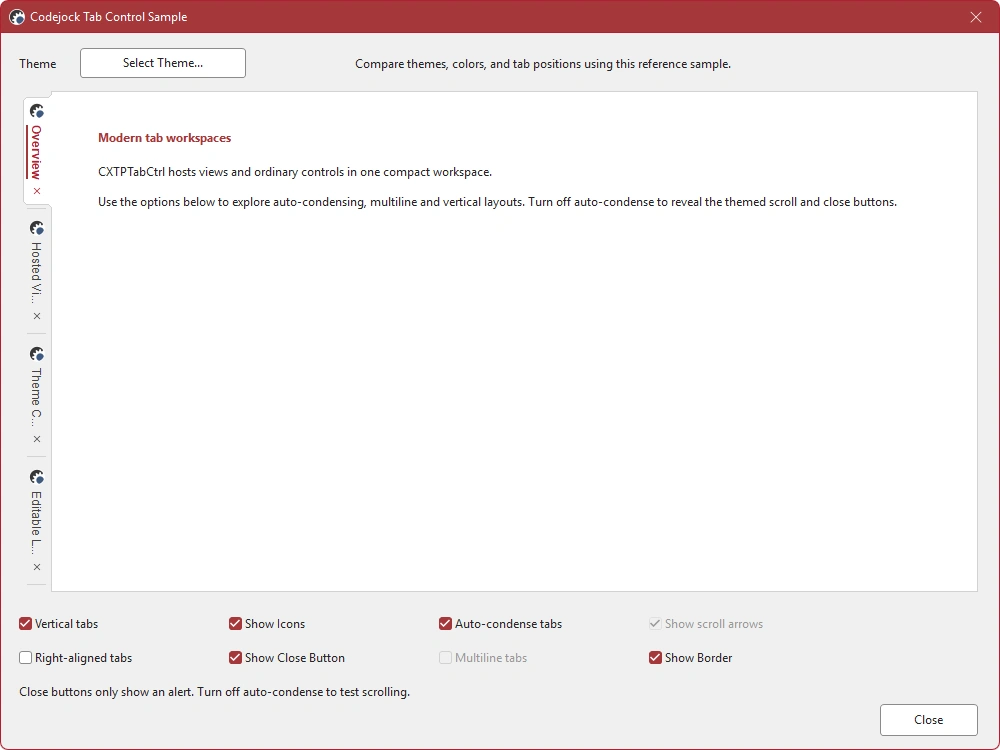The width and height of the screenshot is (1000, 750).
Task: Close the Overview tab with its X
Action: tap(37, 191)
